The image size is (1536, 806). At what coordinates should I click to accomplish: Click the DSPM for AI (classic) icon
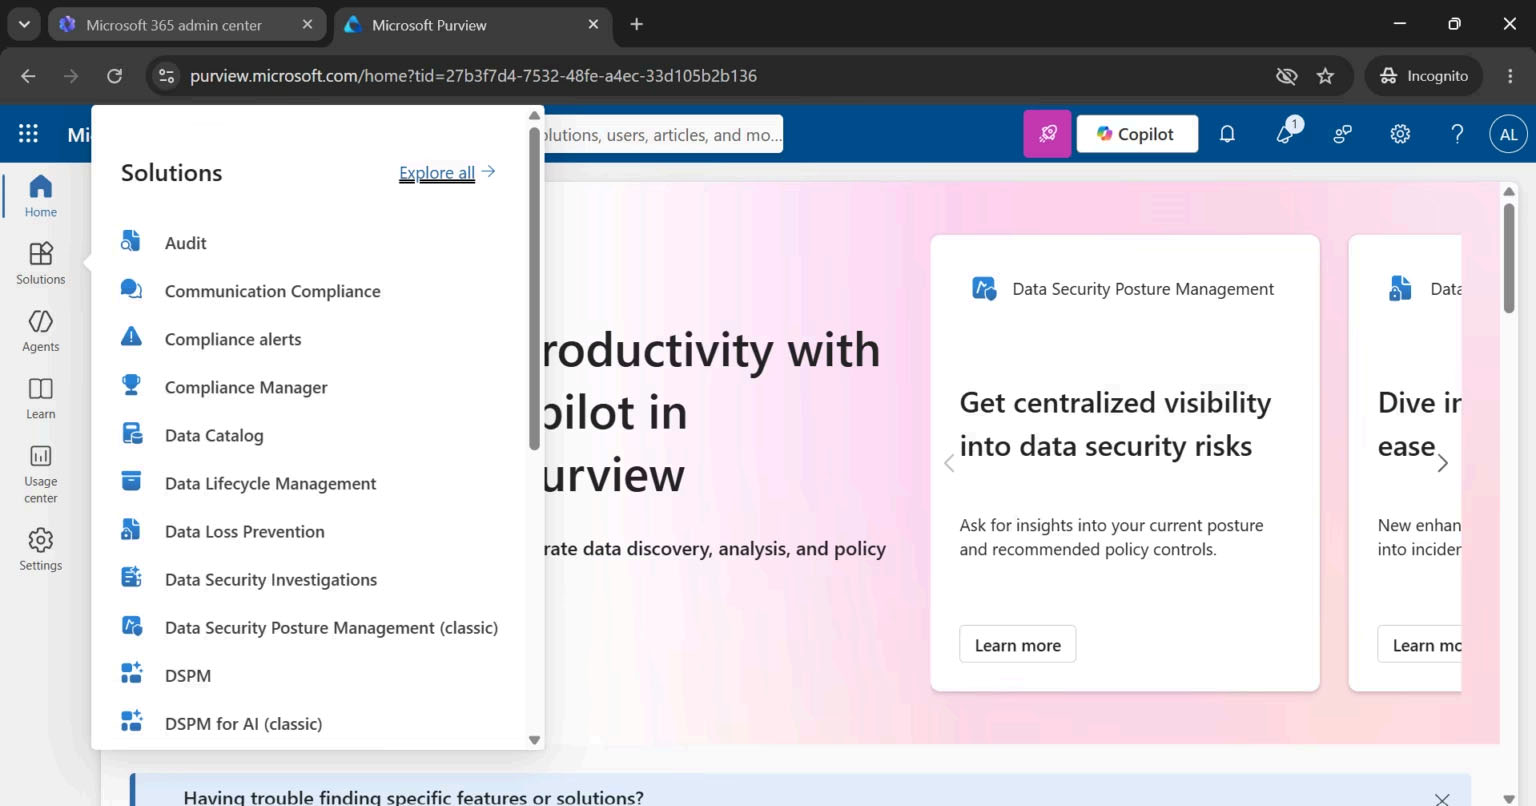pos(131,721)
